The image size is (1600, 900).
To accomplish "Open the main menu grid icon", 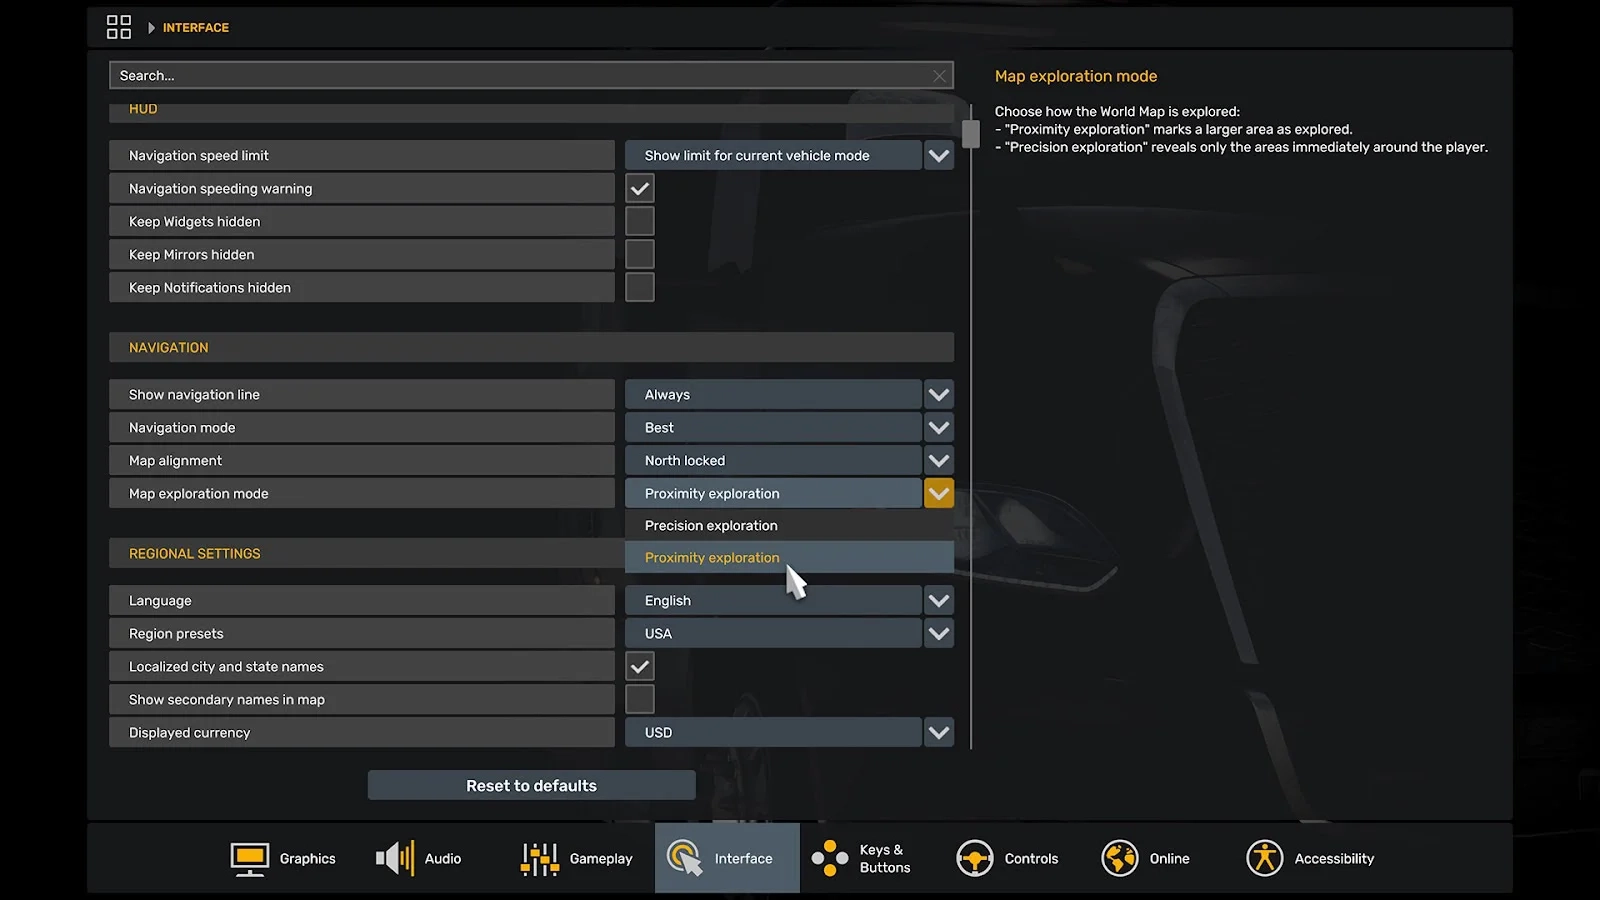I will point(119,27).
